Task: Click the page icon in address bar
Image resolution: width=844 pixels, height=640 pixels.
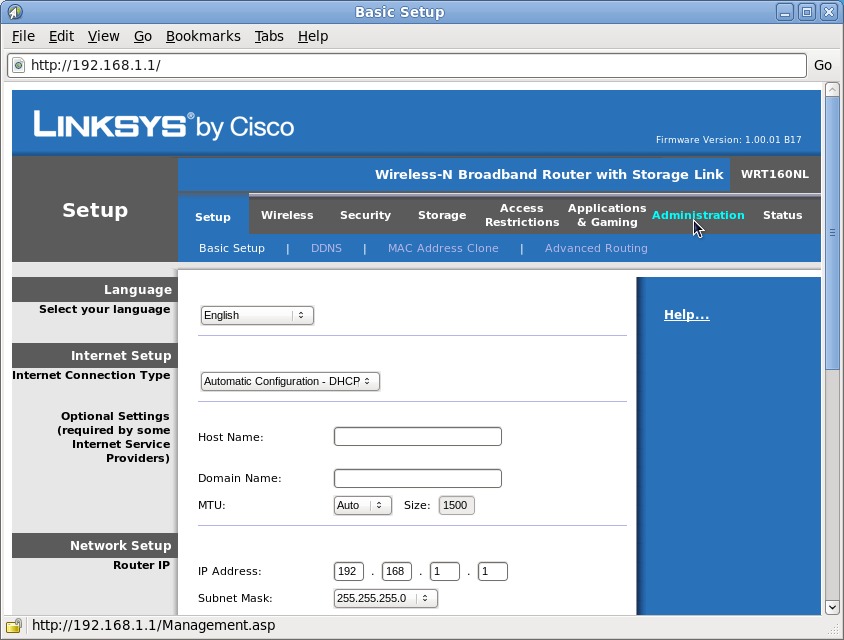Action: pos(18,65)
